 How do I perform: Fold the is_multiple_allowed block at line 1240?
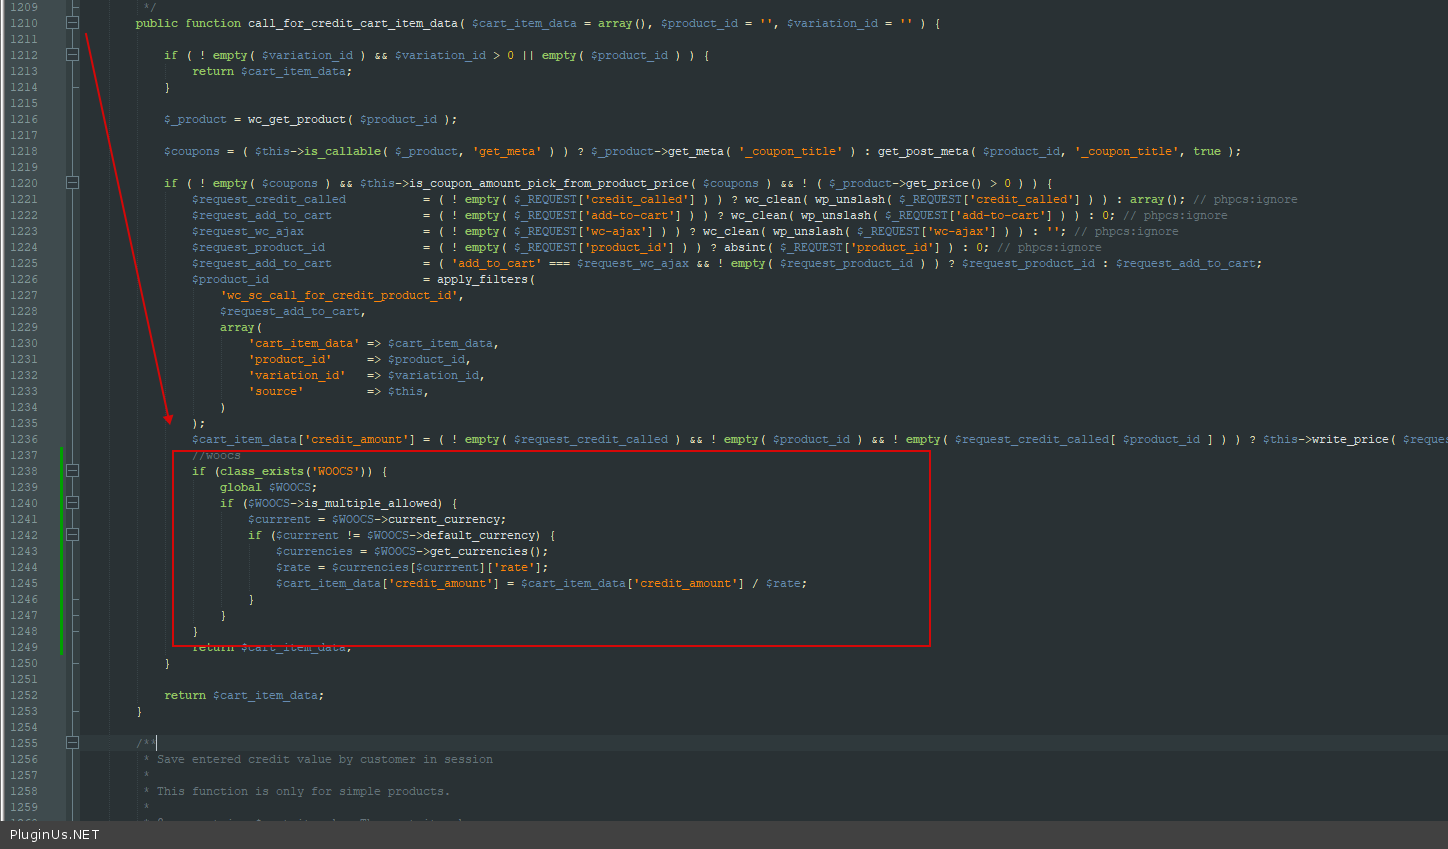point(72,503)
